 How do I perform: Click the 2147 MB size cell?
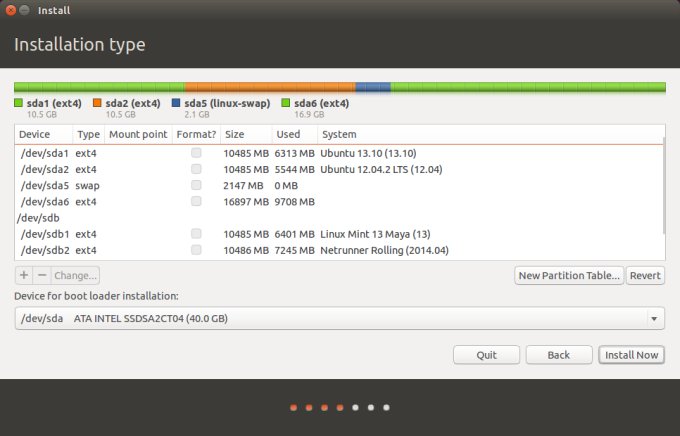click(243, 186)
